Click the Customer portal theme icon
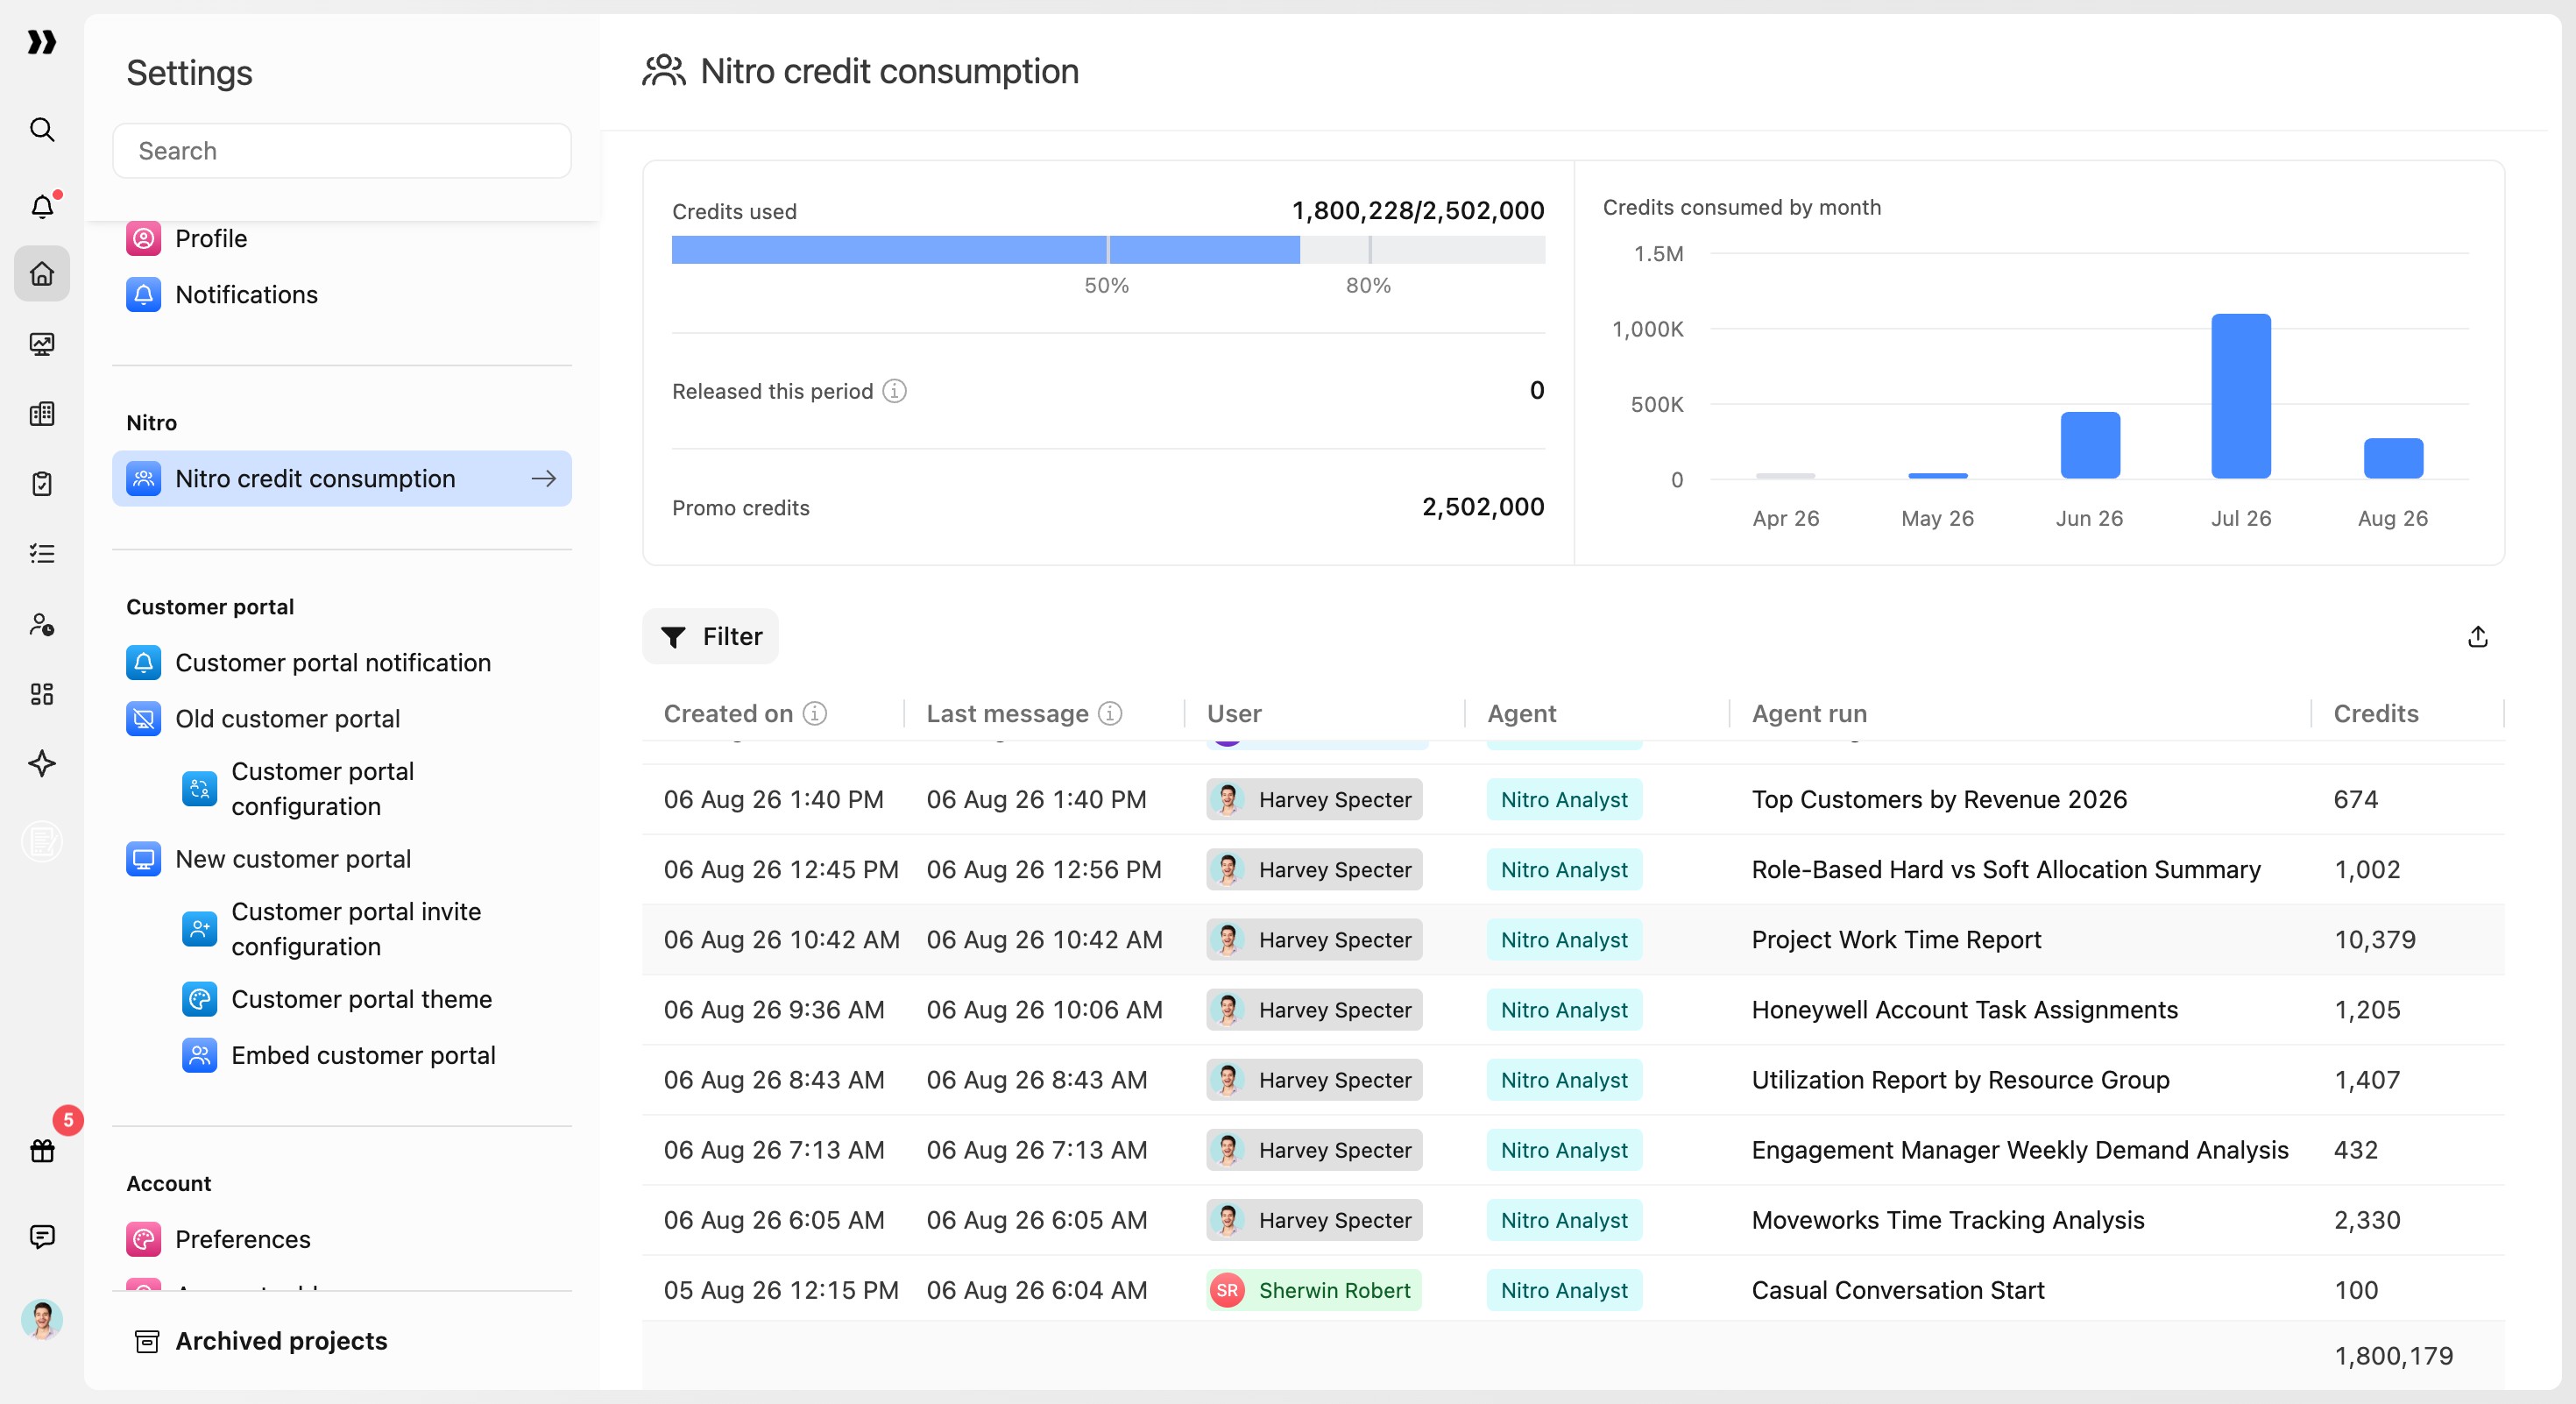The width and height of the screenshot is (2576, 1404). click(x=200, y=998)
